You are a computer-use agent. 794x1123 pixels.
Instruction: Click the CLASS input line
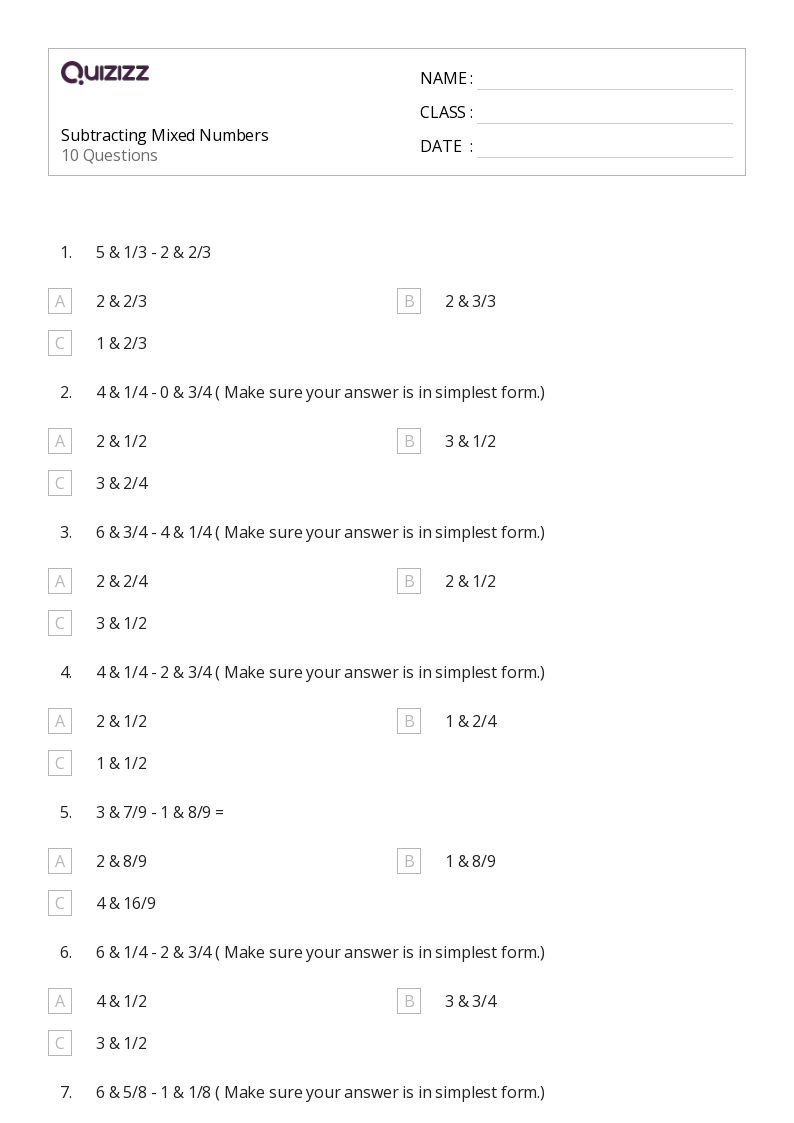[x=605, y=114]
